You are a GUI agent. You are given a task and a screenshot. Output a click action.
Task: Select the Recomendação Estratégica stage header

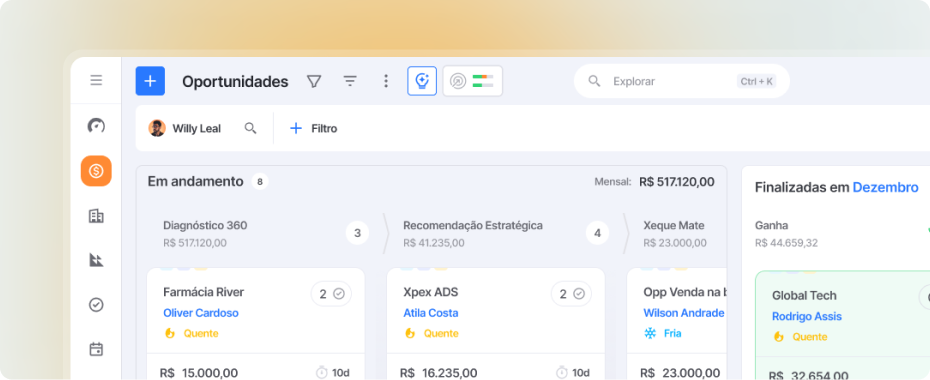473,225
